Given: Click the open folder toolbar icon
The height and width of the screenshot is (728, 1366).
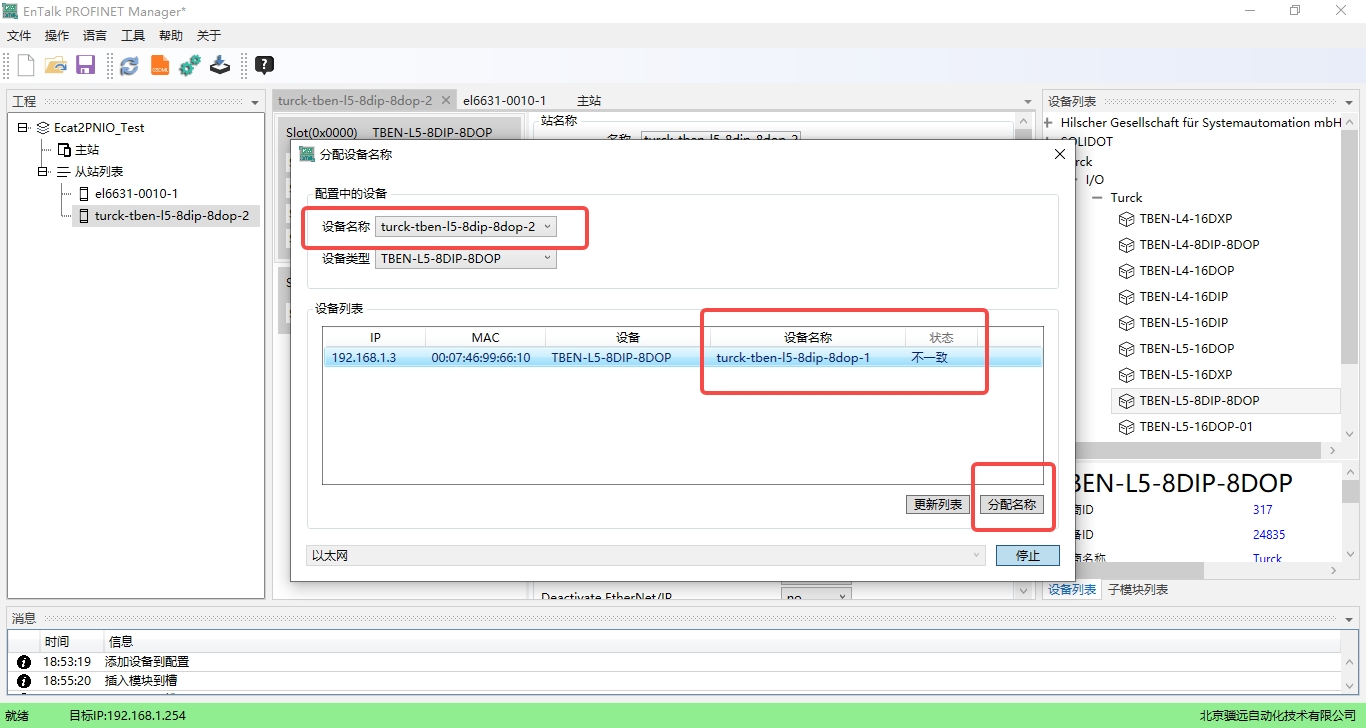Looking at the screenshot, I should click(x=56, y=66).
